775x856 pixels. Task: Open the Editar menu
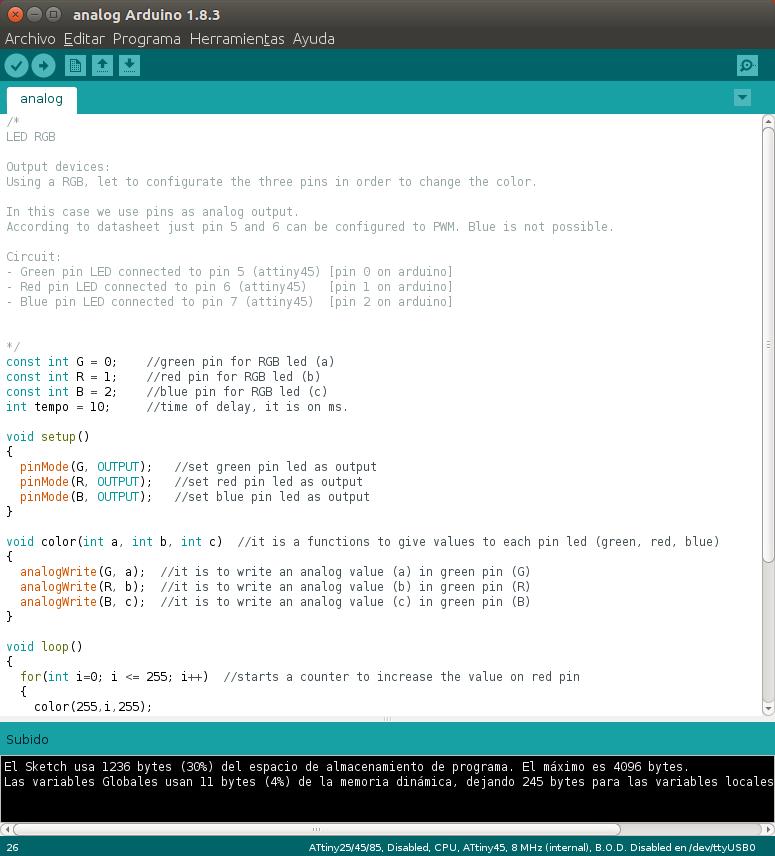[84, 39]
